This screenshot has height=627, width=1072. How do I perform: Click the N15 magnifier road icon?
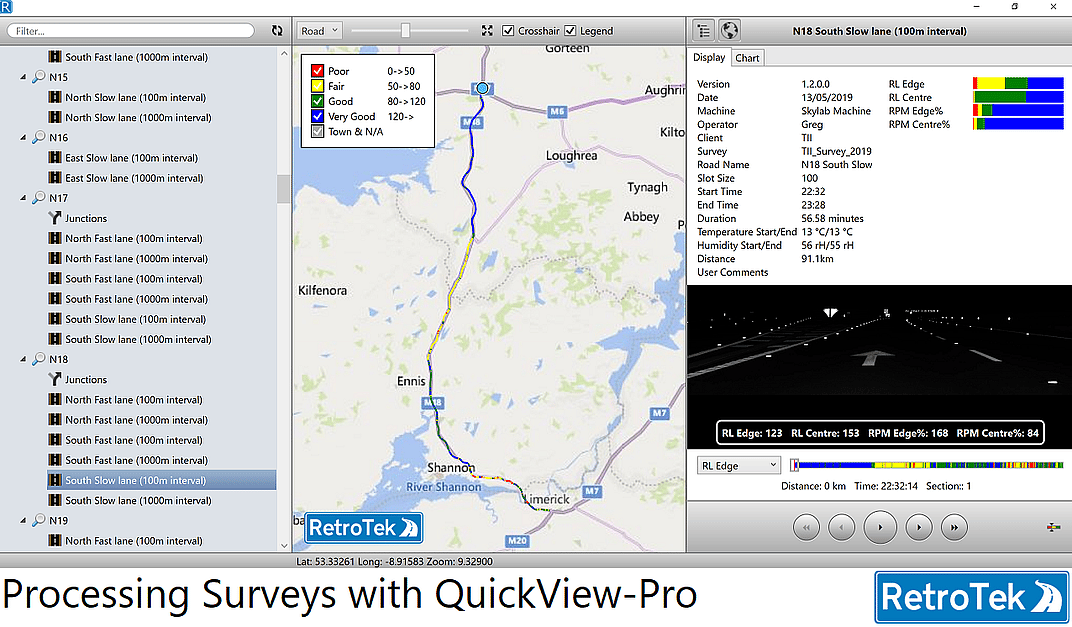pos(39,77)
